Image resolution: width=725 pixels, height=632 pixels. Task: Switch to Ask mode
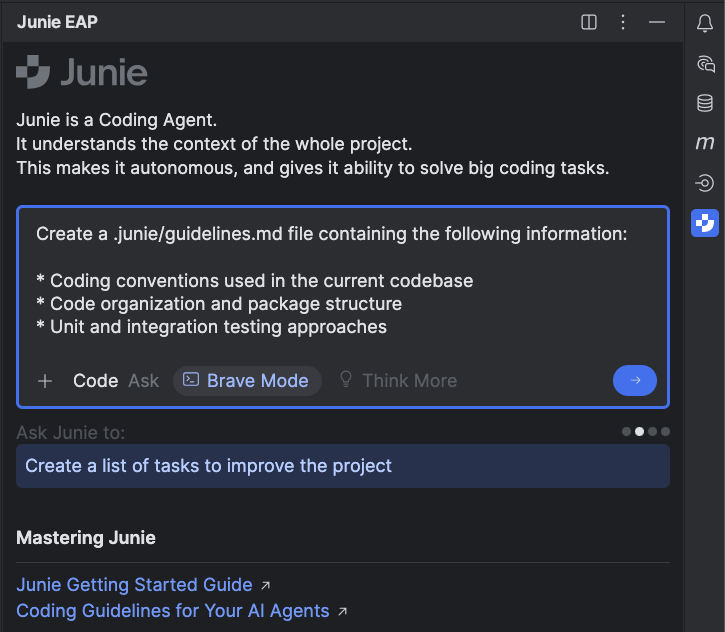[x=143, y=381]
